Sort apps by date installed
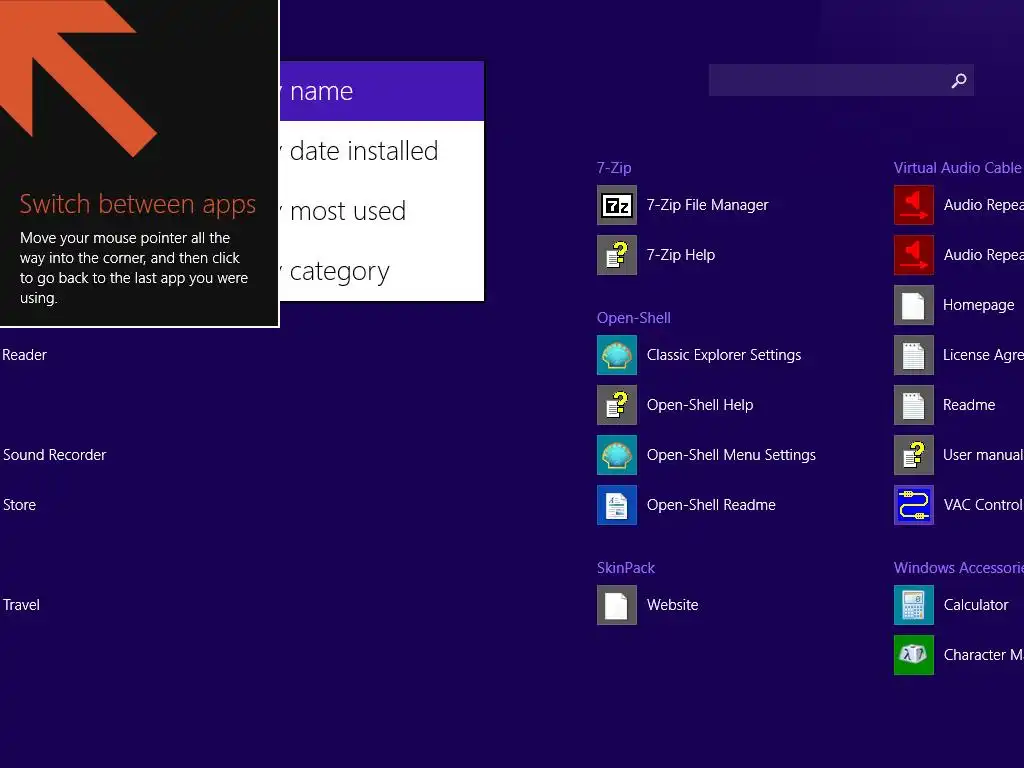Image resolution: width=1024 pixels, height=768 pixels. tap(382, 151)
